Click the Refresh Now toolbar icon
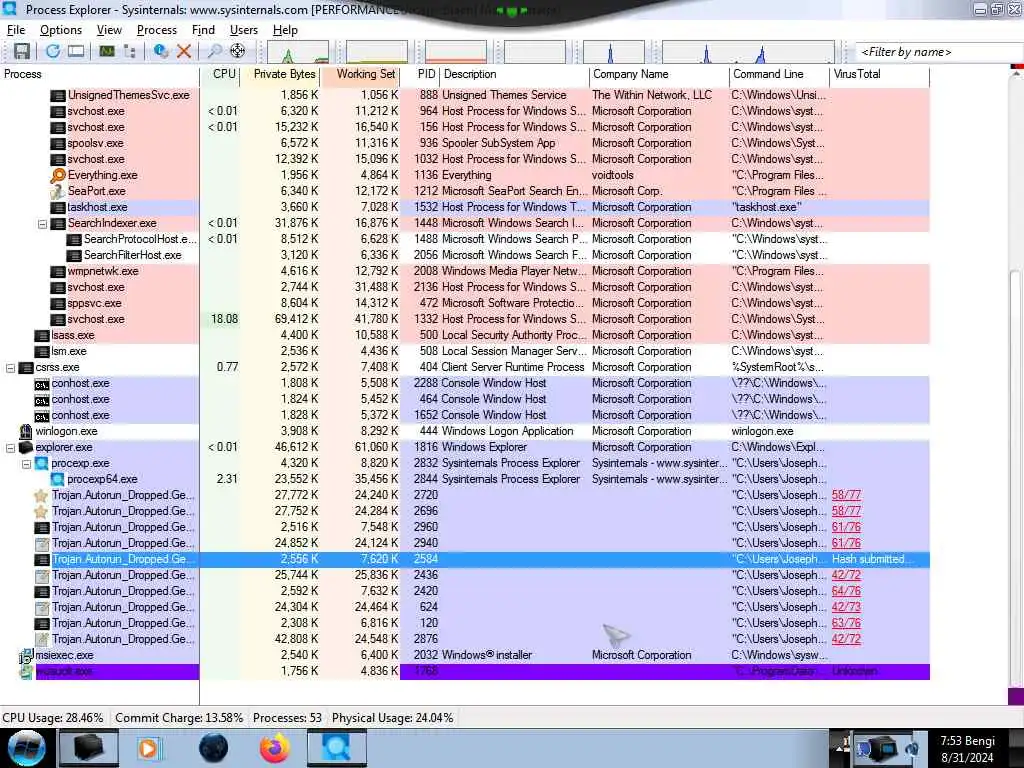 (53, 51)
